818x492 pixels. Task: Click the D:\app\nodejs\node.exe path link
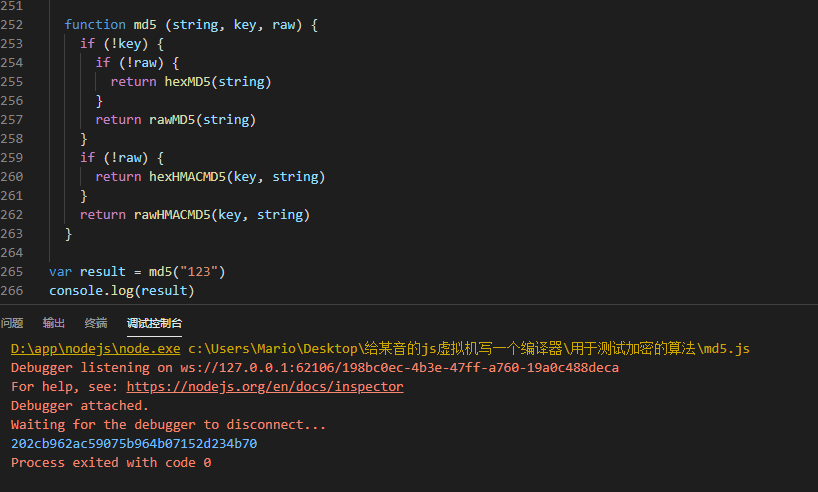click(x=95, y=349)
